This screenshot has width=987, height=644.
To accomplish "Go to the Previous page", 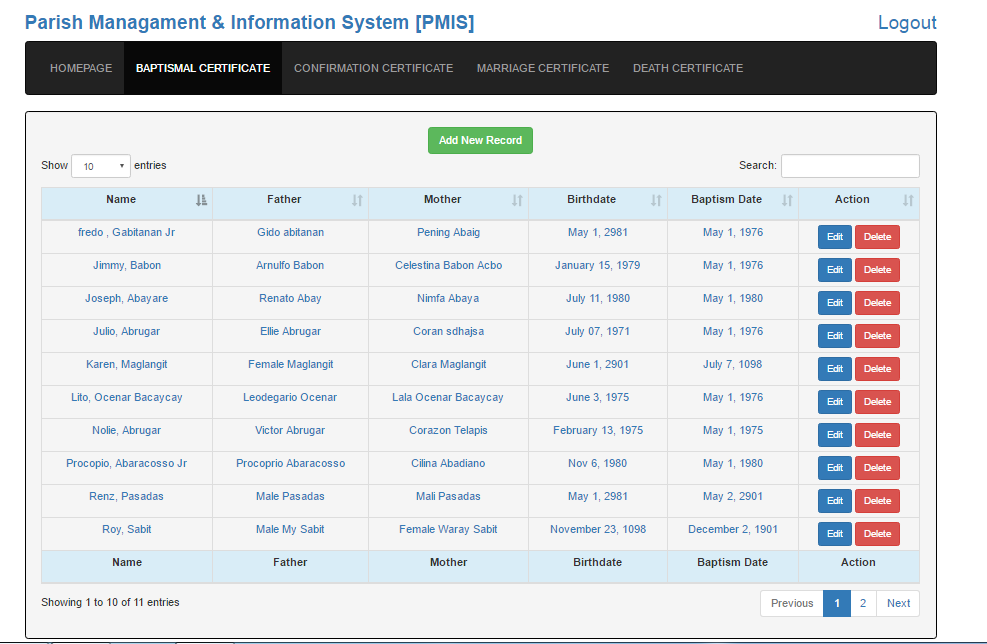I will [792, 603].
